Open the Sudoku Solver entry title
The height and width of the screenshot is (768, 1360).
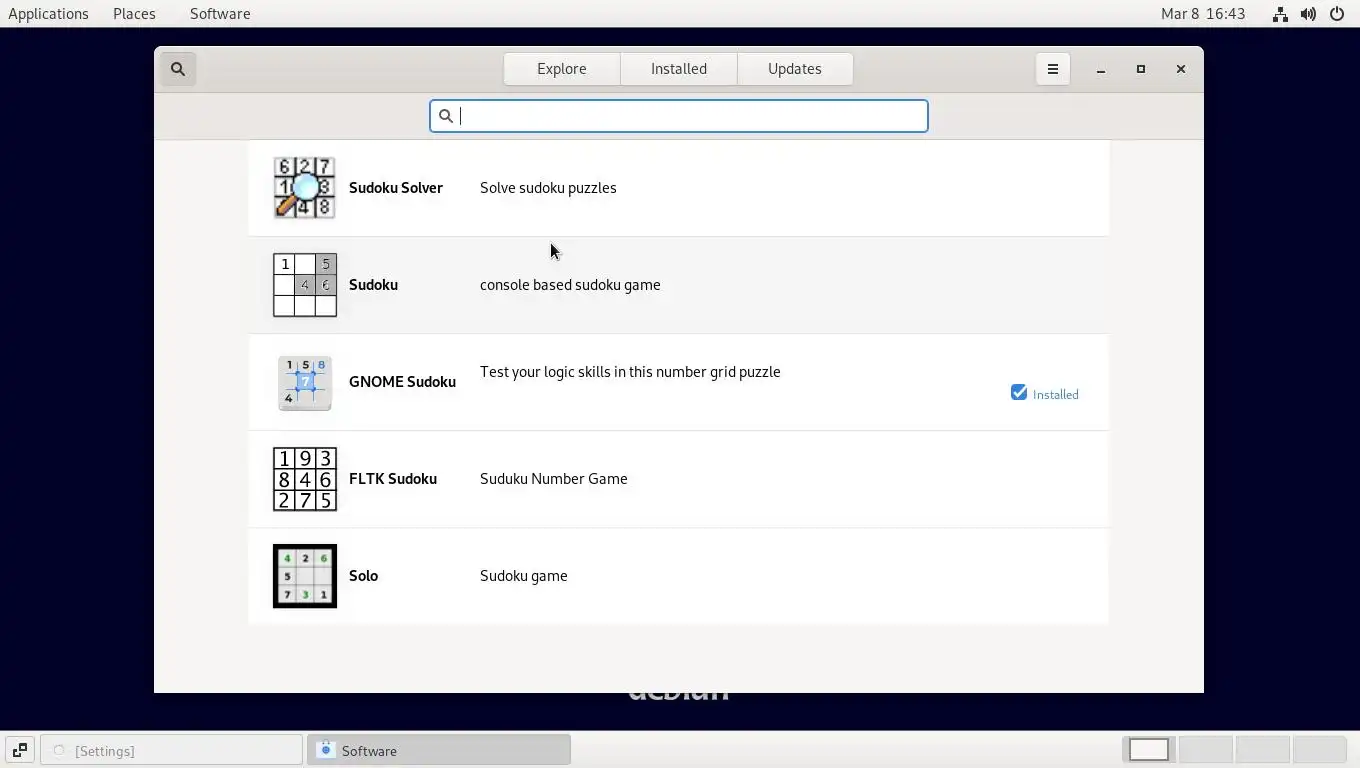tap(396, 188)
